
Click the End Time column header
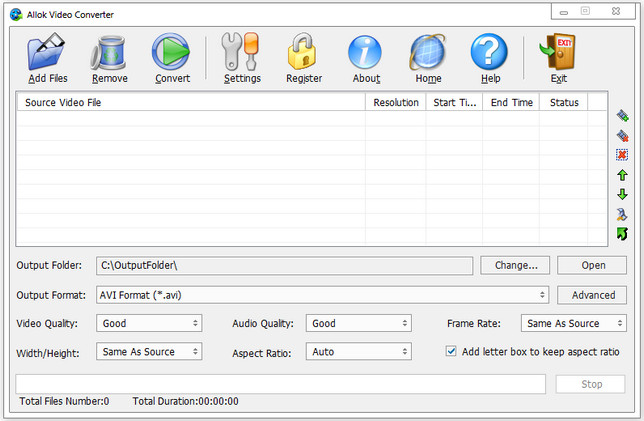(511, 102)
